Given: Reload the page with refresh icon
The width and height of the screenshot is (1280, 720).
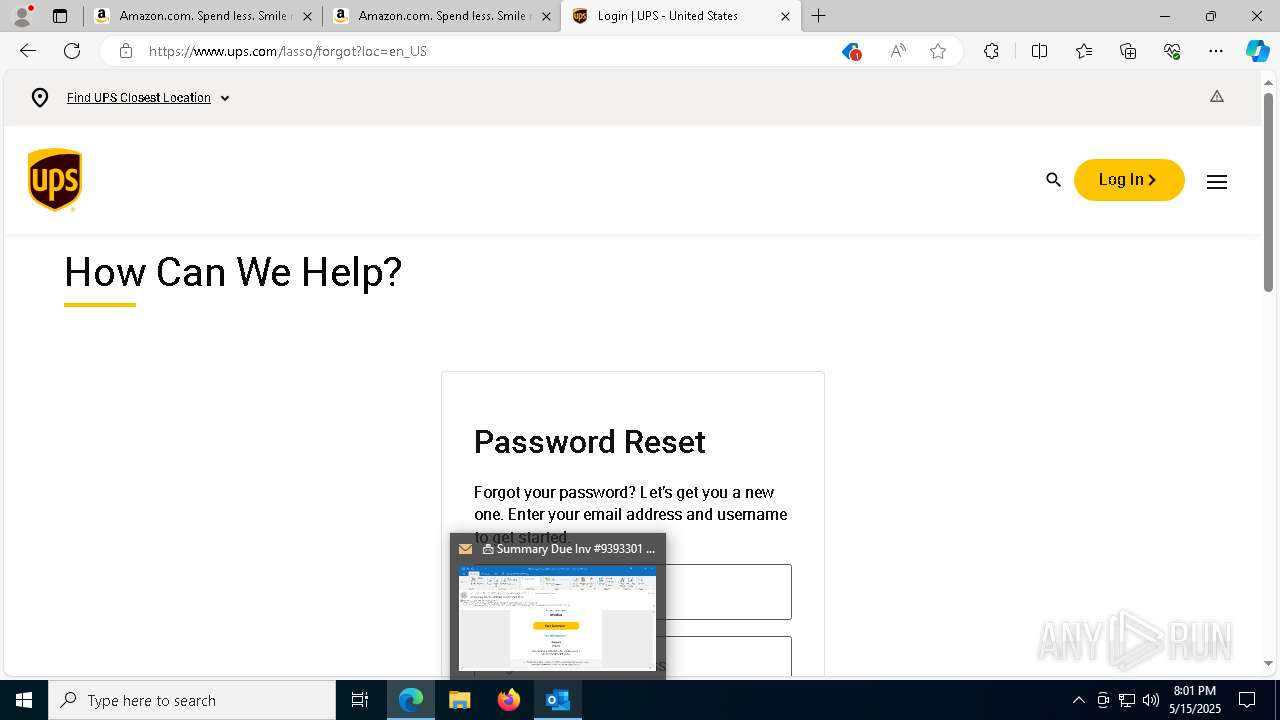Looking at the screenshot, I should click(x=72, y=51).
